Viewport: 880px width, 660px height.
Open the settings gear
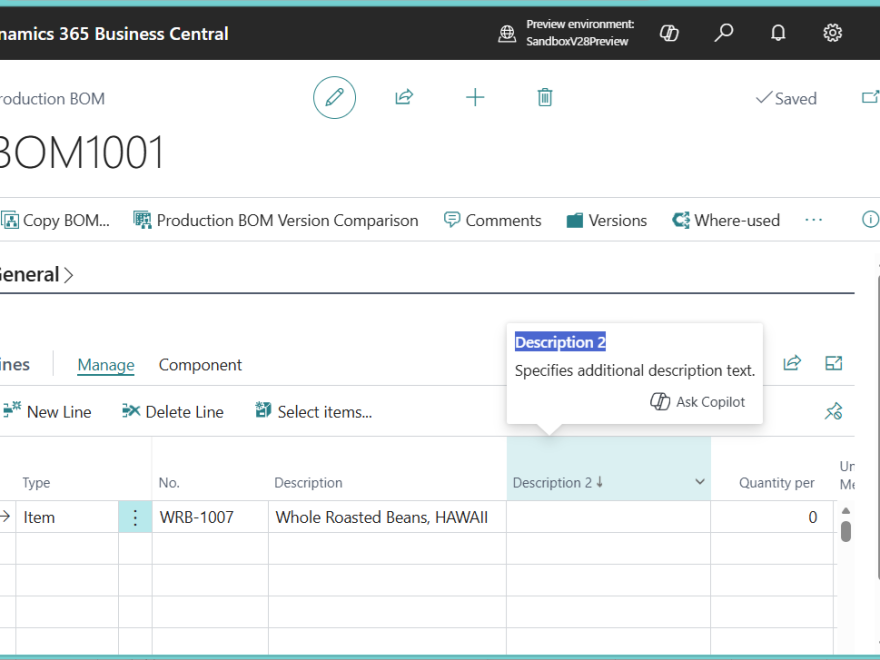coord(832,33)
